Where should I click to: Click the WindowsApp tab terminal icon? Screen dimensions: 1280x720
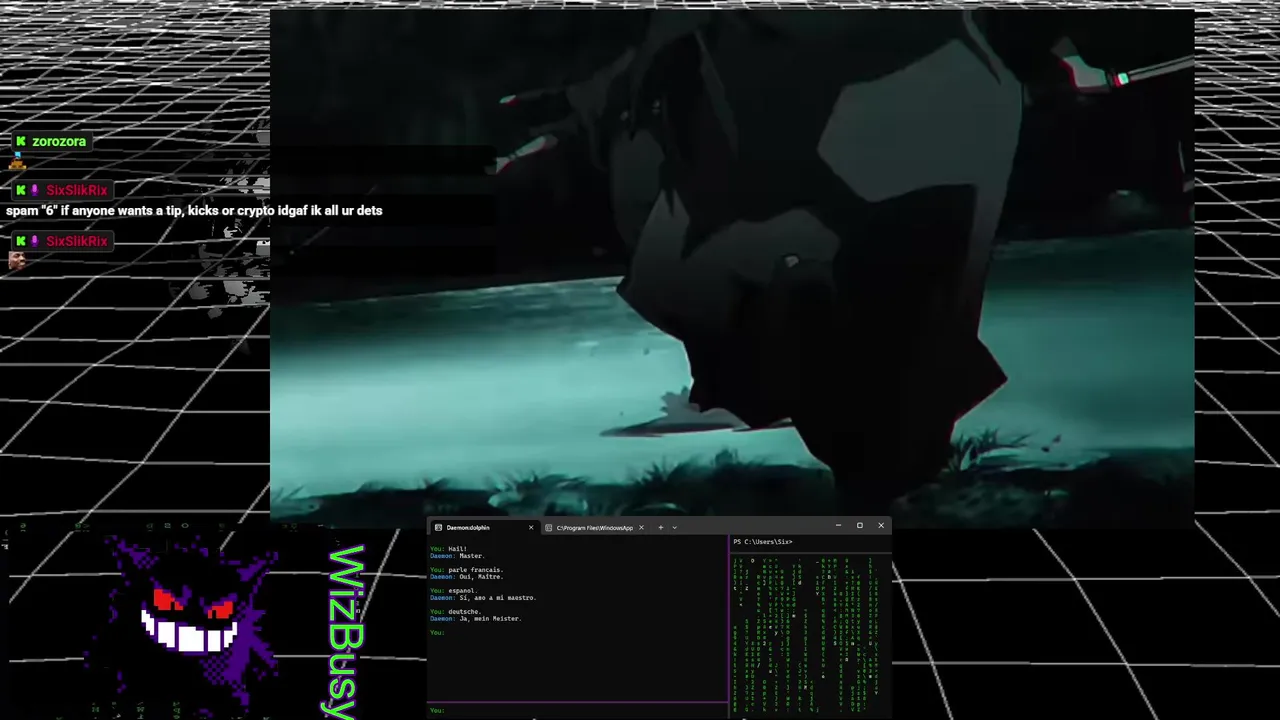coord(549,527)
